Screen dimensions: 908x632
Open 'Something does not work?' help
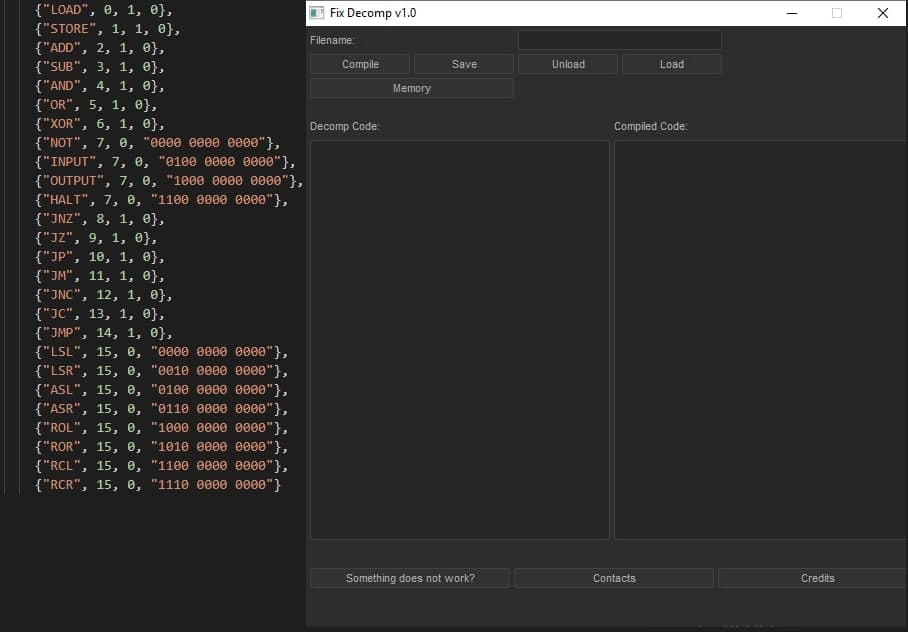(x=410, y=578)
